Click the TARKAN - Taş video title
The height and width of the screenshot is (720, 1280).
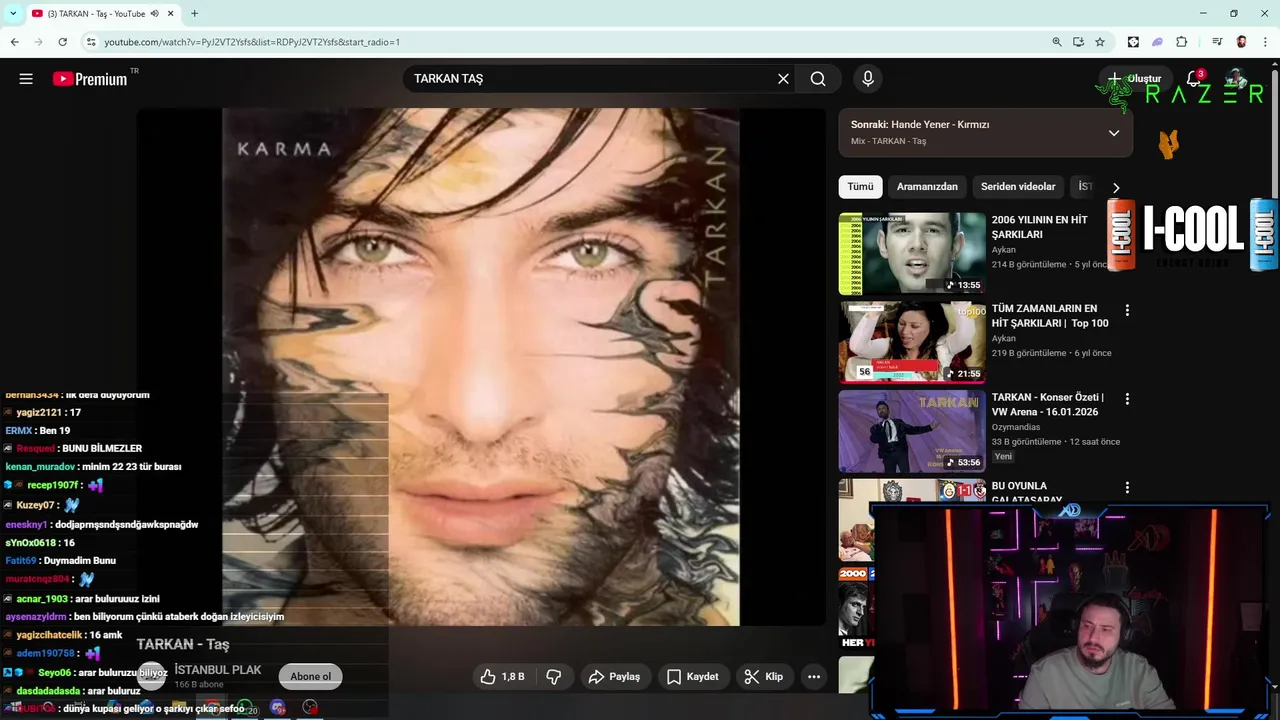(183, 645)
